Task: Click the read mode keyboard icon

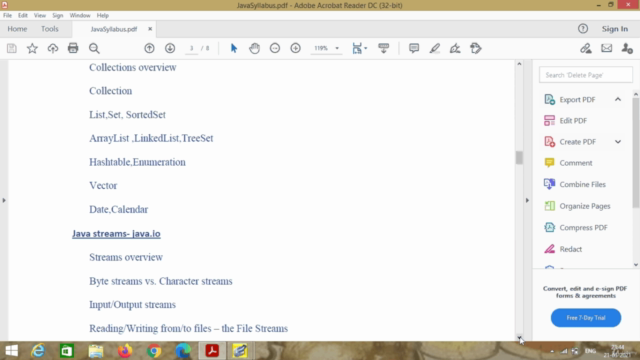Action: coord(384,48)
